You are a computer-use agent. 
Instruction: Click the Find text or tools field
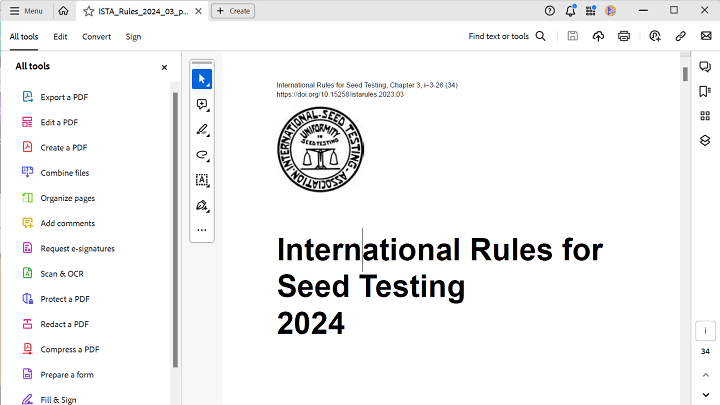click(507, 36)
